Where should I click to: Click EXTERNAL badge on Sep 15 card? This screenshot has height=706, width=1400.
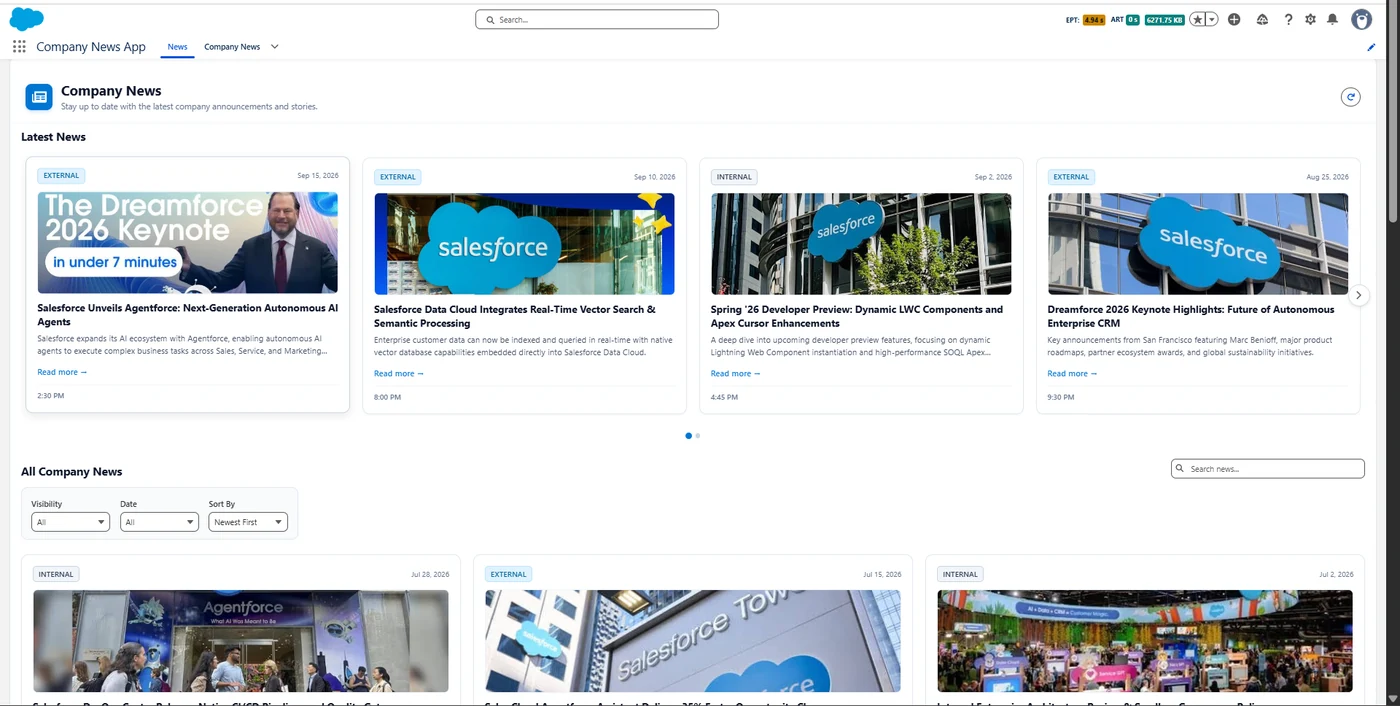click(x=61, y=176)
